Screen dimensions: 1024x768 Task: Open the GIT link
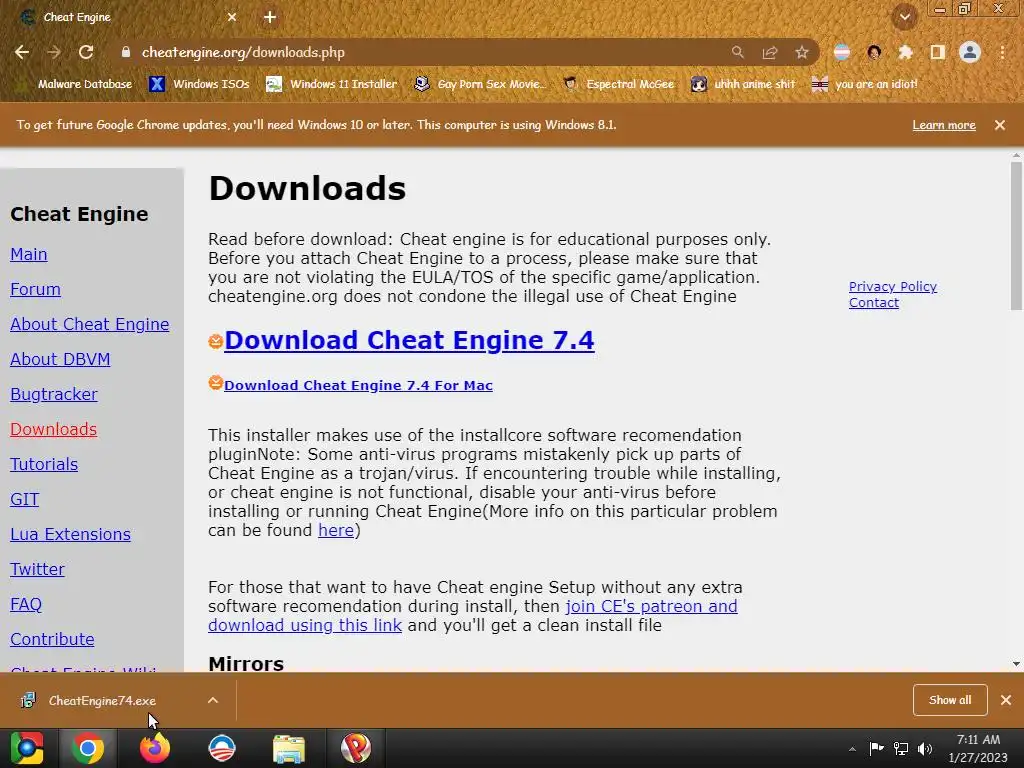24,500
